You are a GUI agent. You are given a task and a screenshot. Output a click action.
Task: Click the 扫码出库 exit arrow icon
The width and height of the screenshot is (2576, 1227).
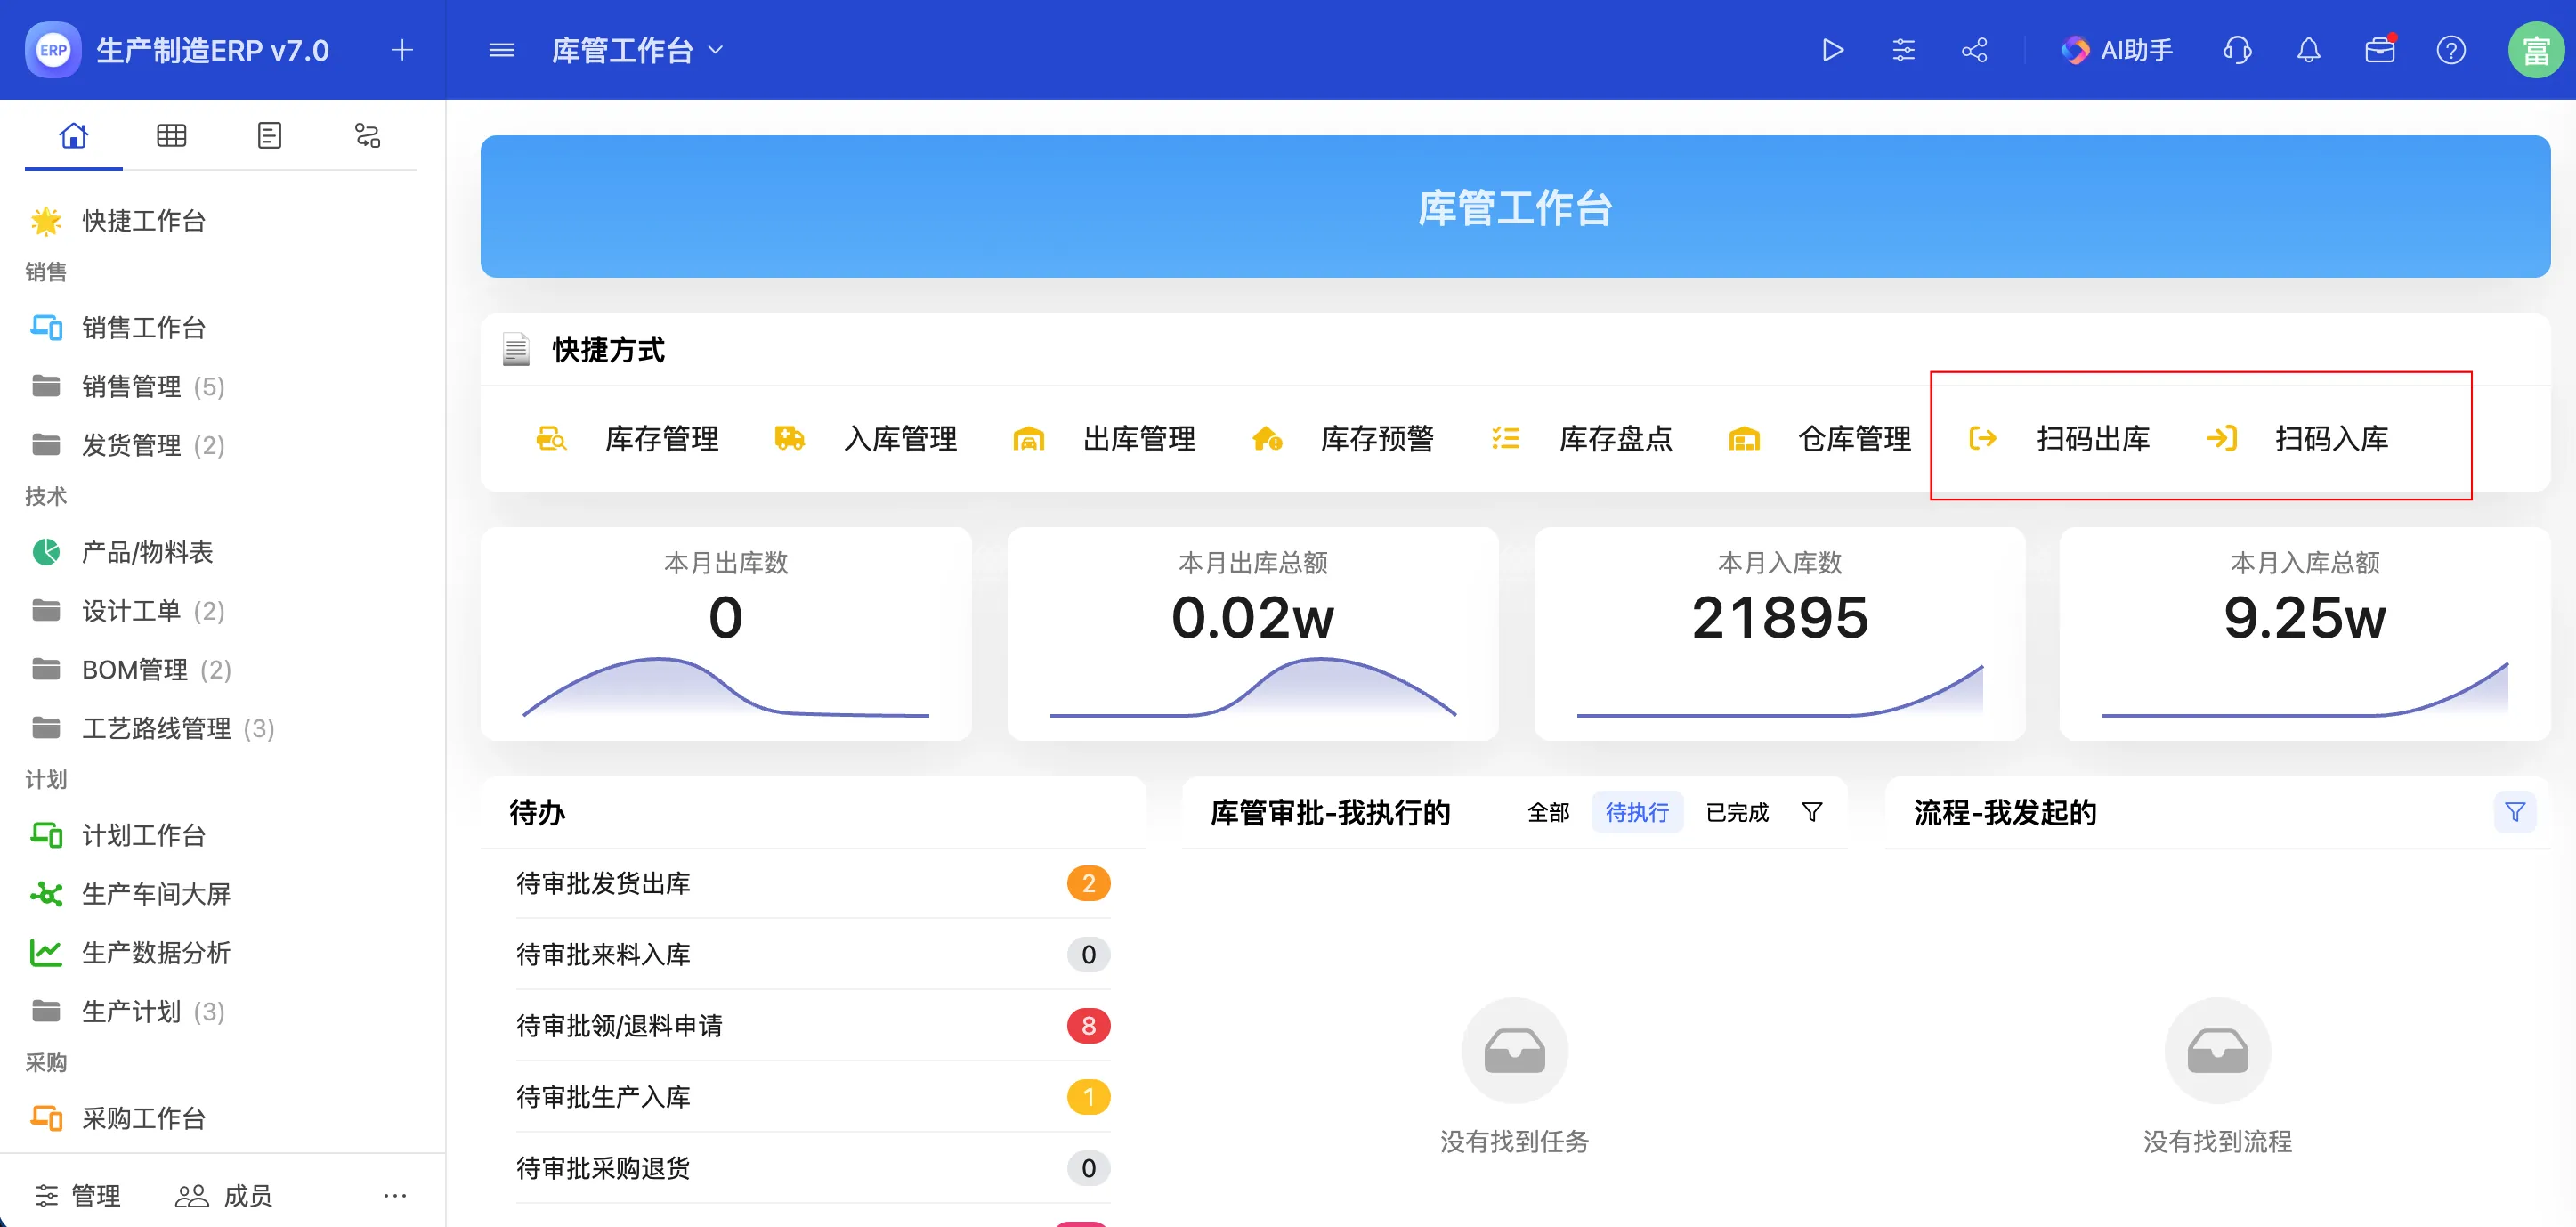click(x=1983, y=439)
